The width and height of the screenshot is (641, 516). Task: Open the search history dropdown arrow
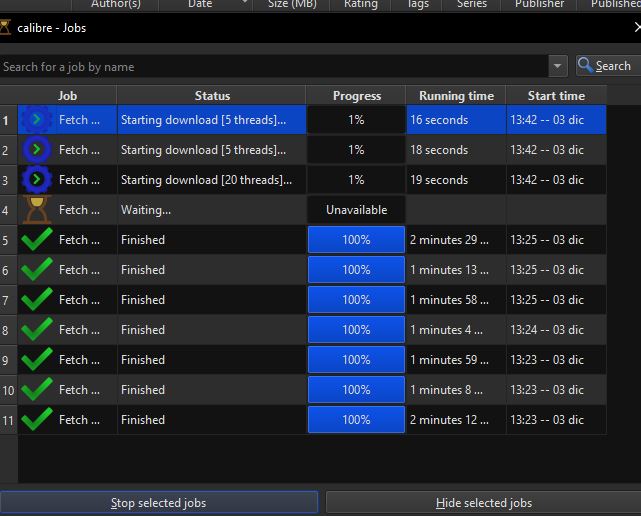click(557, 66)
